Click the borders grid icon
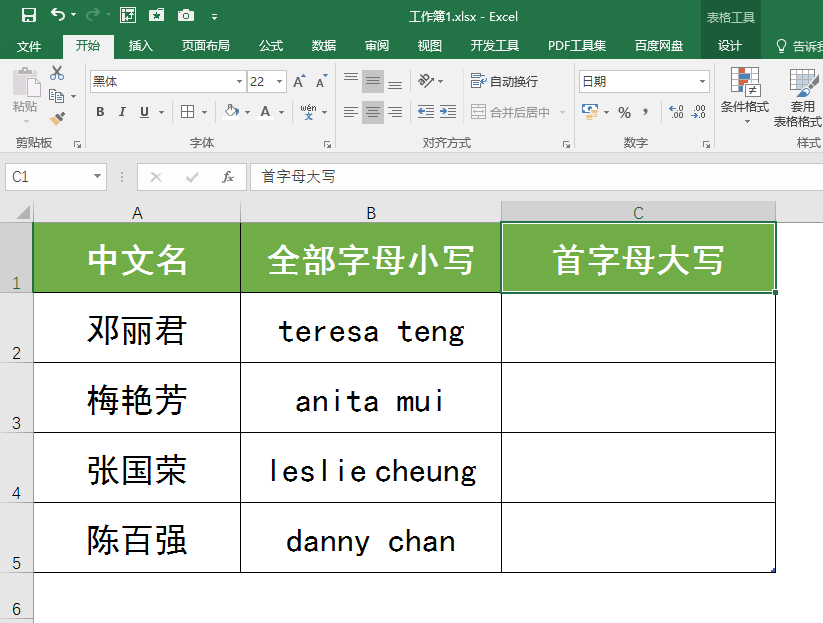The image size is (823, 623). 187,112
